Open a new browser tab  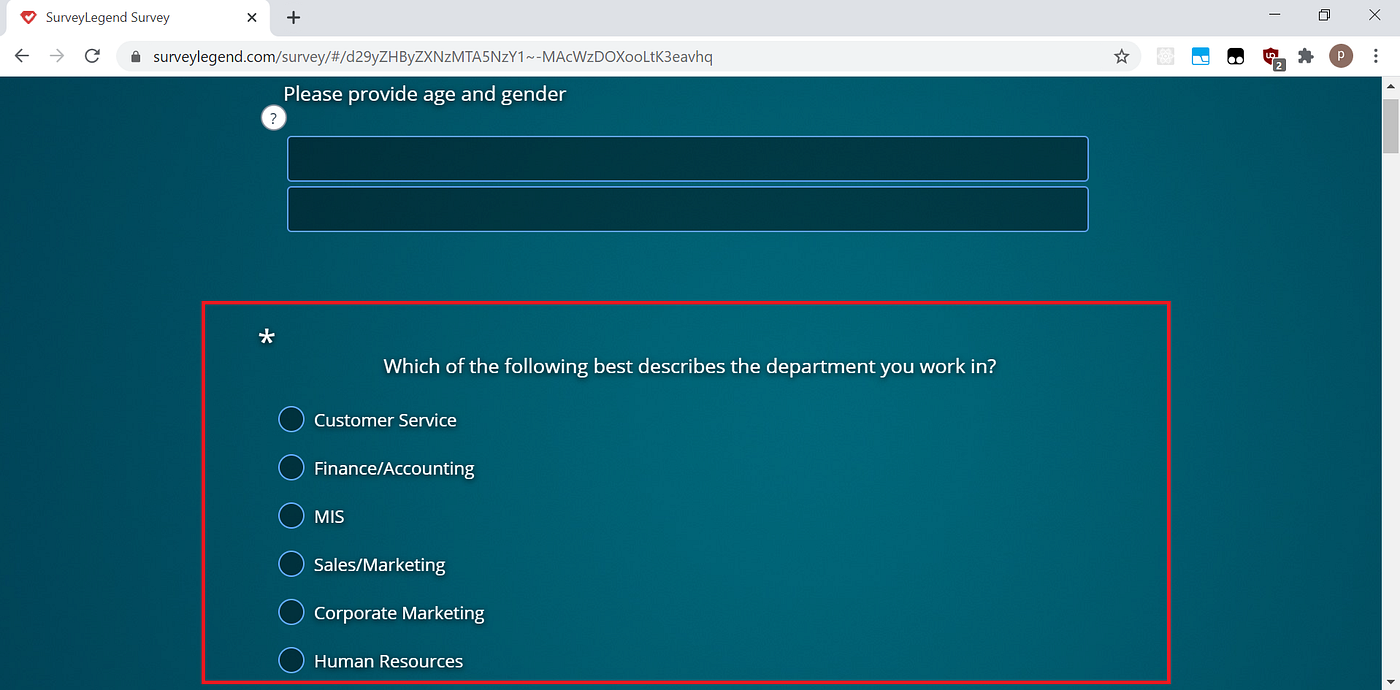(x=293, y=17)
